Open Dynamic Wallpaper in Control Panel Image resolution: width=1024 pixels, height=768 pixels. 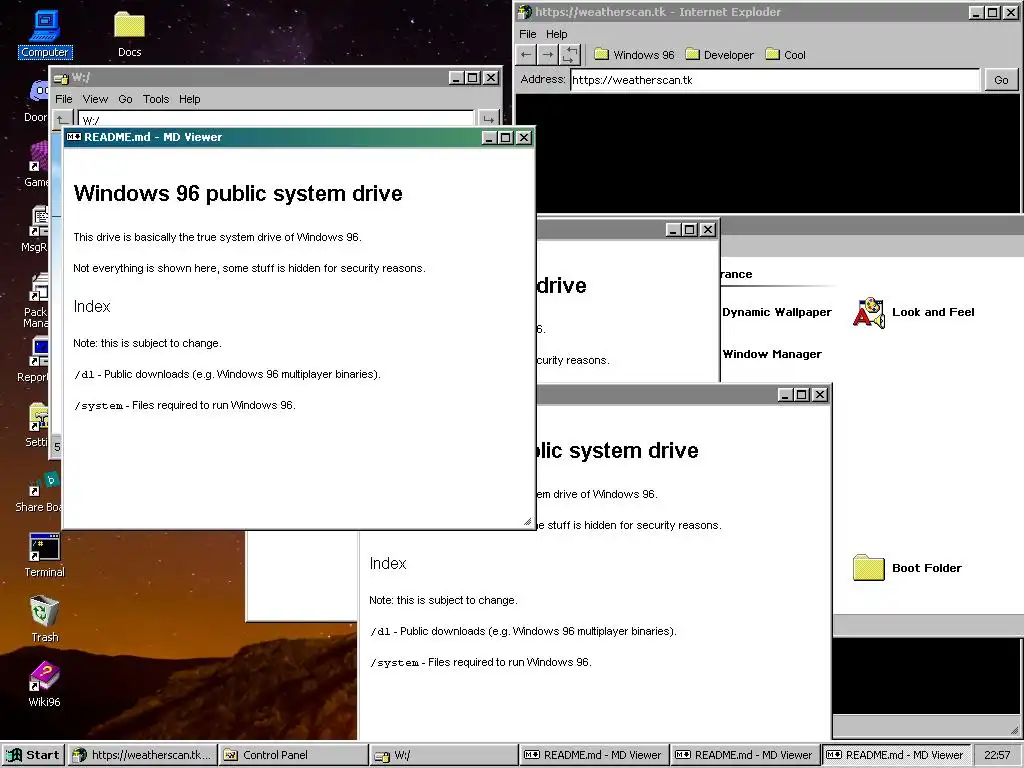(x=776, y=312)
